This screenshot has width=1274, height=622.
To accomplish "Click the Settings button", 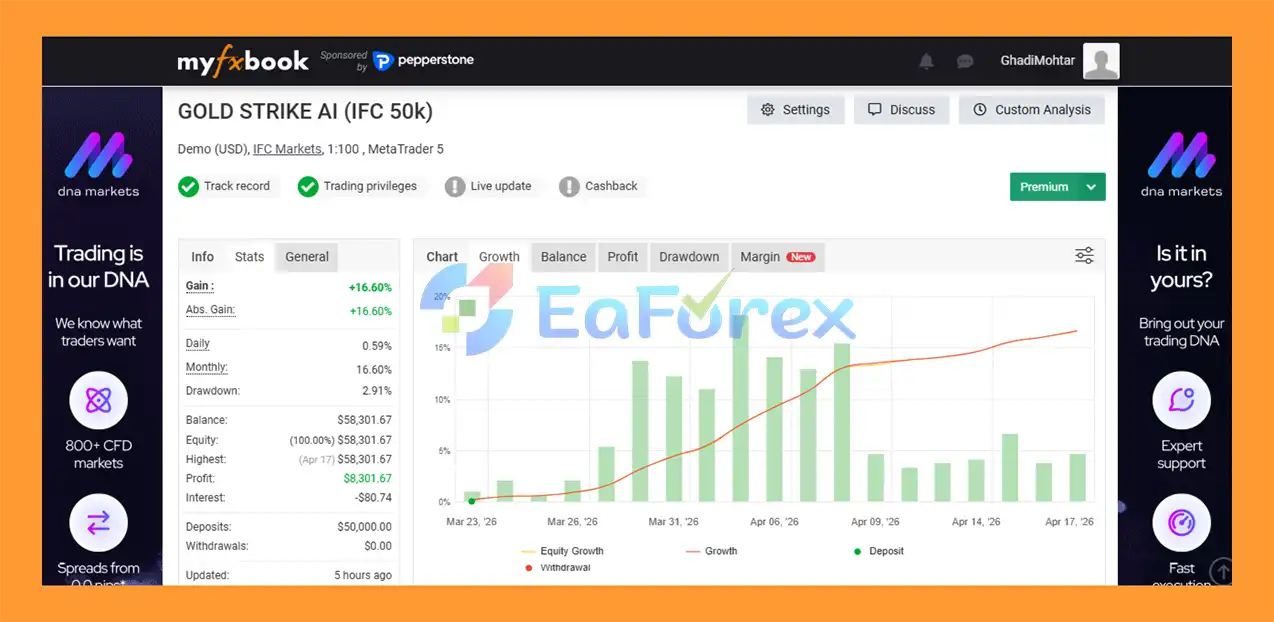I will coord(796,110).
